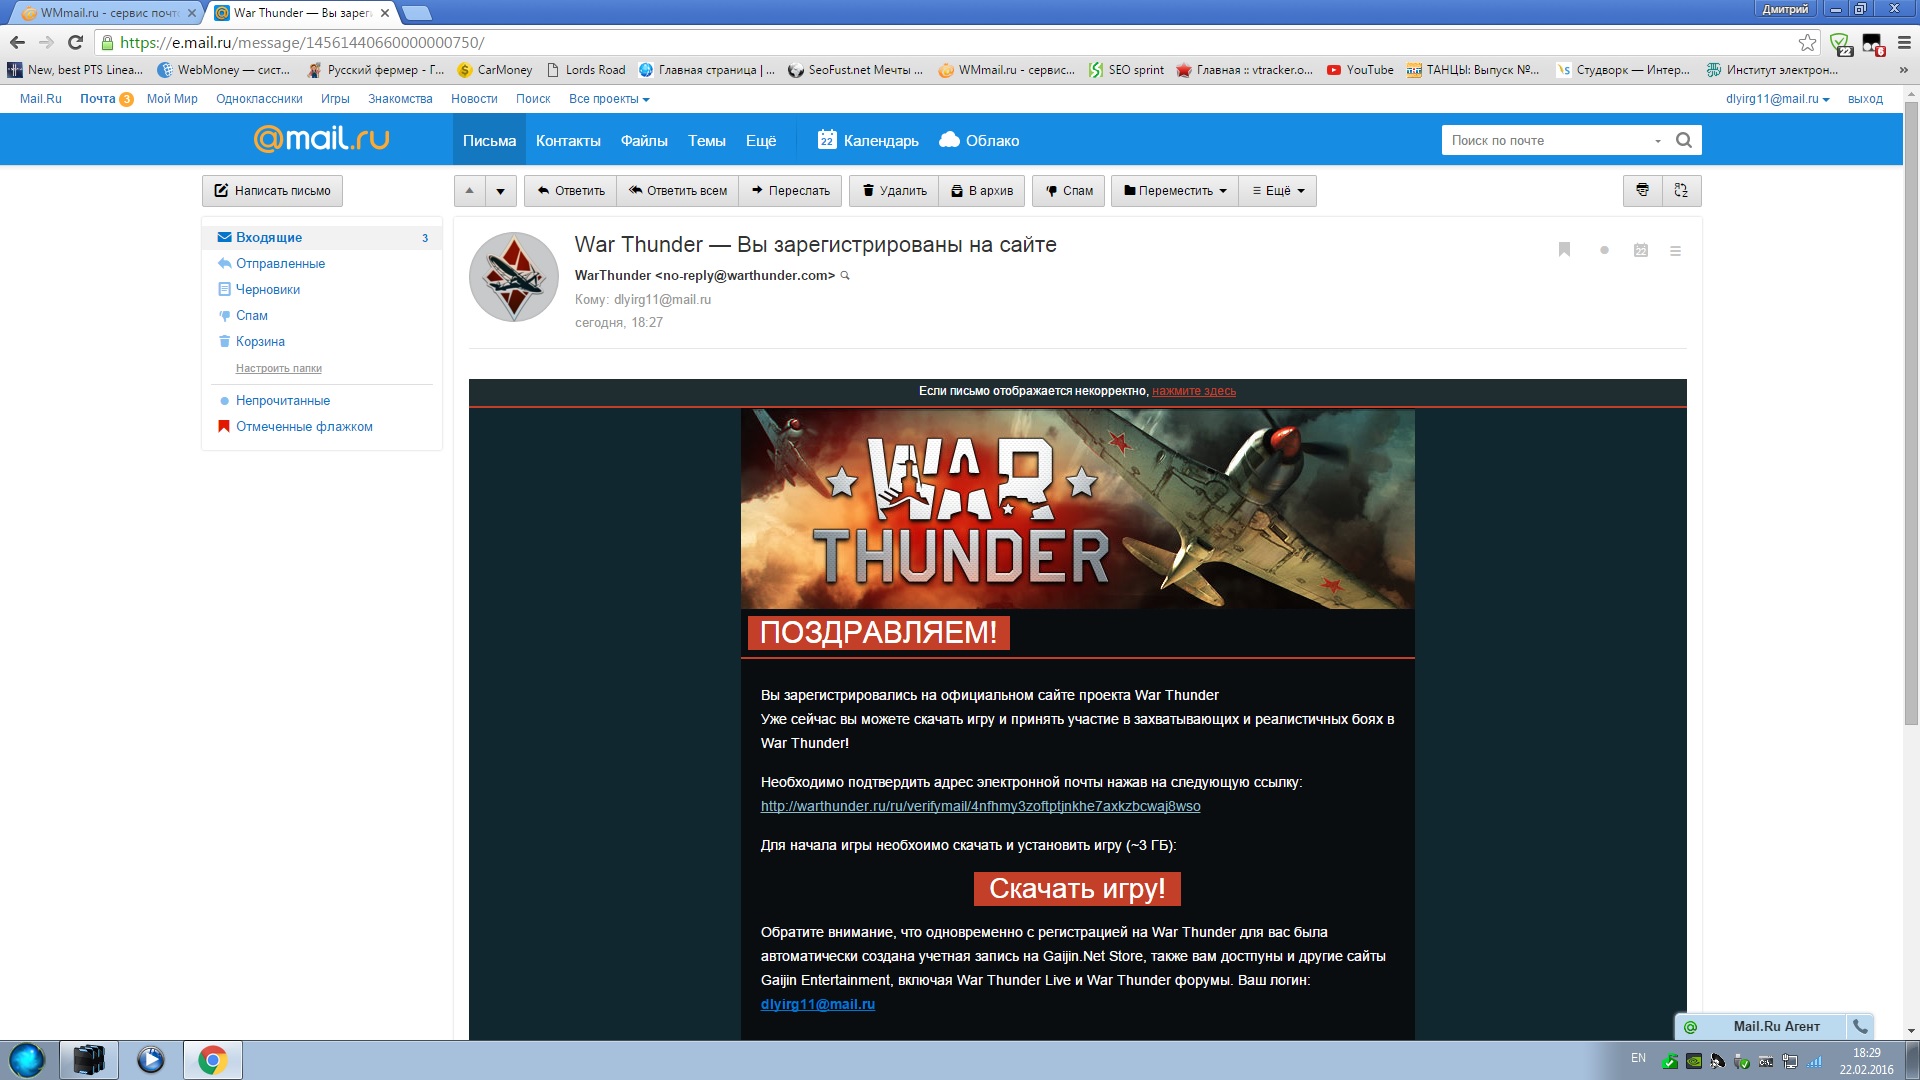Click the Поиск по почте field
This screenshot has width=1920, height=1080.
click(x=1545, y=140)
